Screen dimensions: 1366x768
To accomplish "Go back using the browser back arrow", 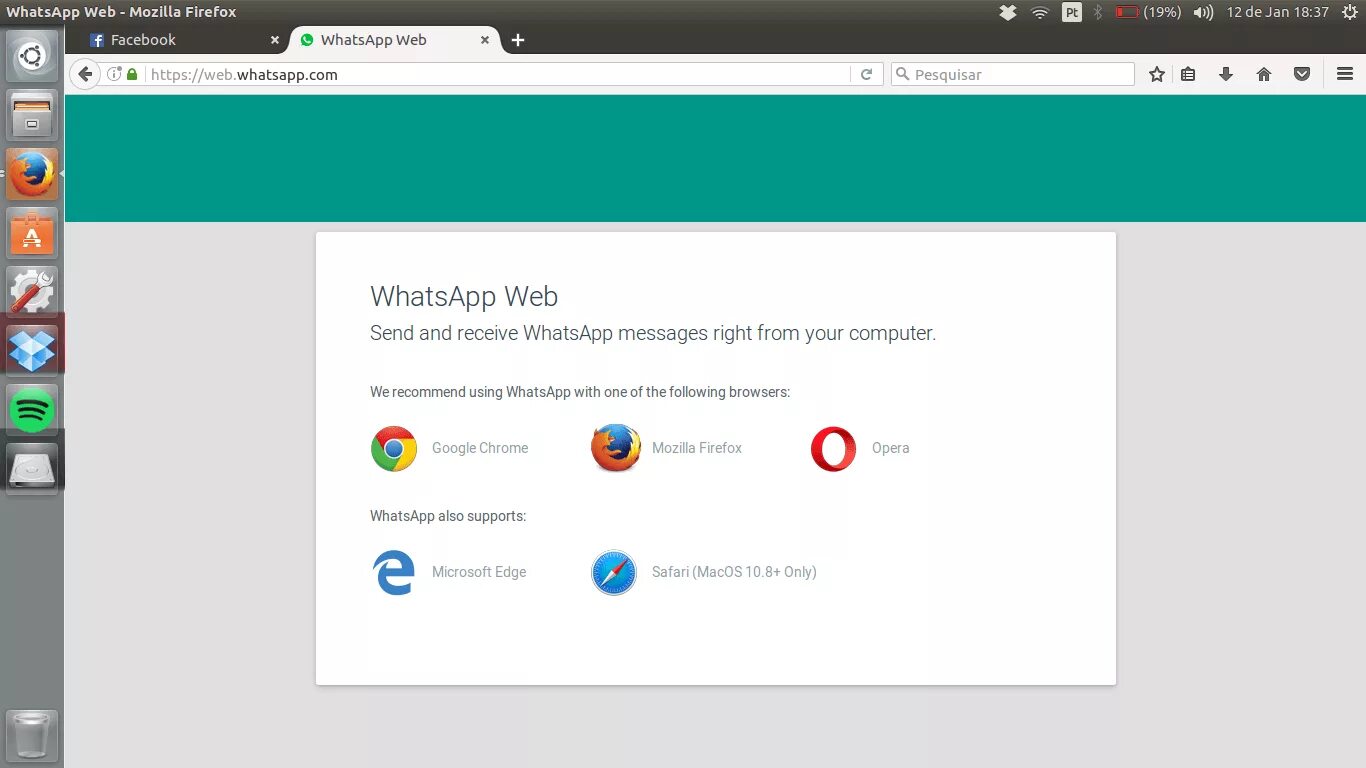I will click(85, 74).
